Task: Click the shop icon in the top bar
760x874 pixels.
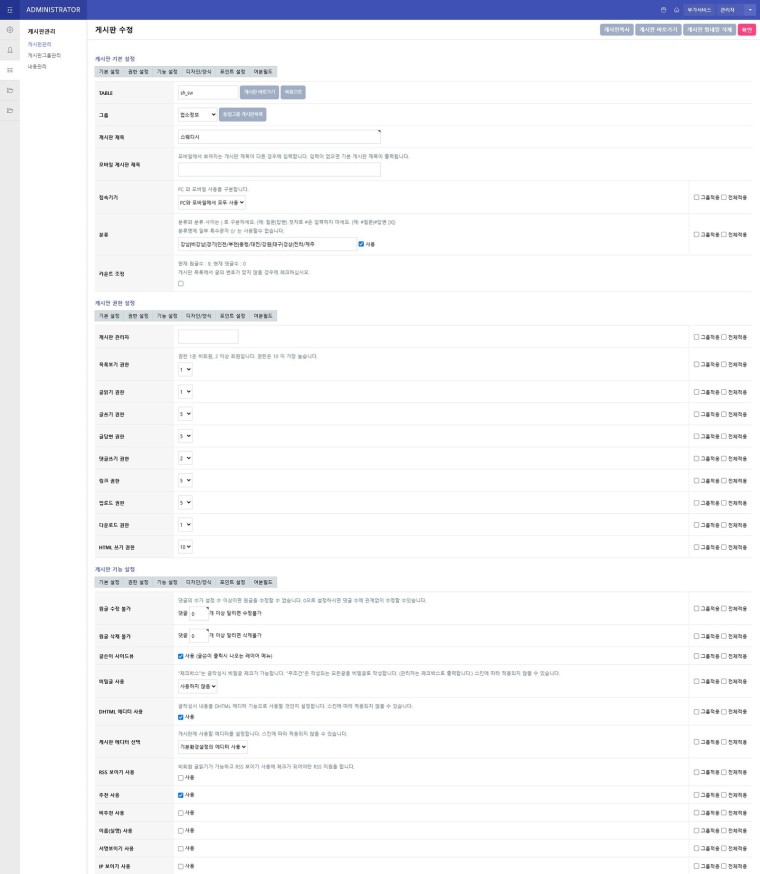Action: click(x=663, y=10)
